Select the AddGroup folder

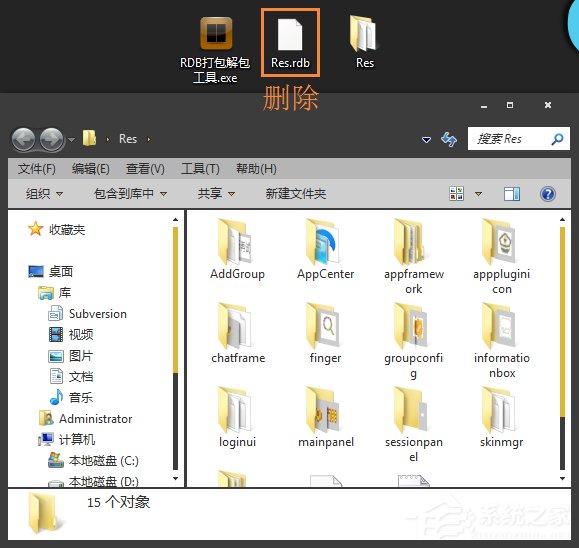(x=237, y=250)
